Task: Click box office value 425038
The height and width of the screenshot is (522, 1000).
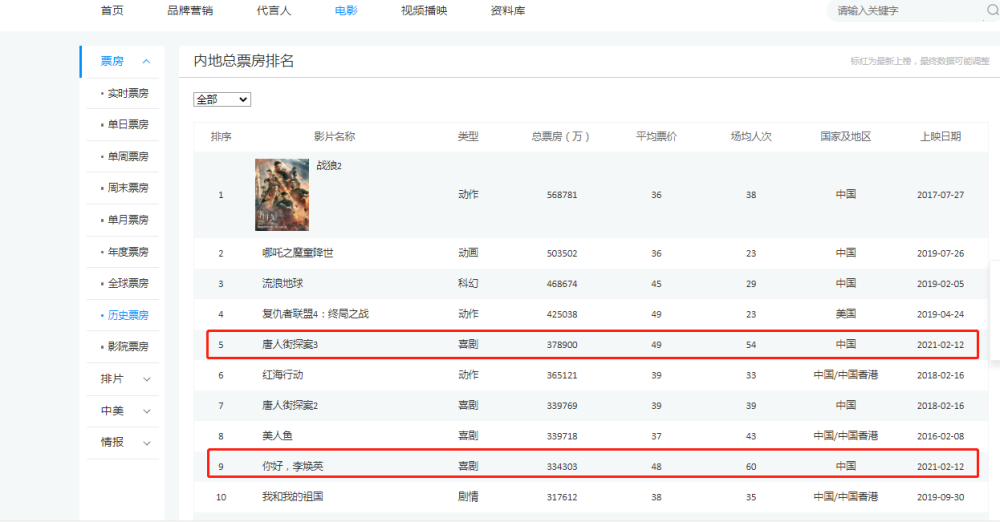Action: 562,315
